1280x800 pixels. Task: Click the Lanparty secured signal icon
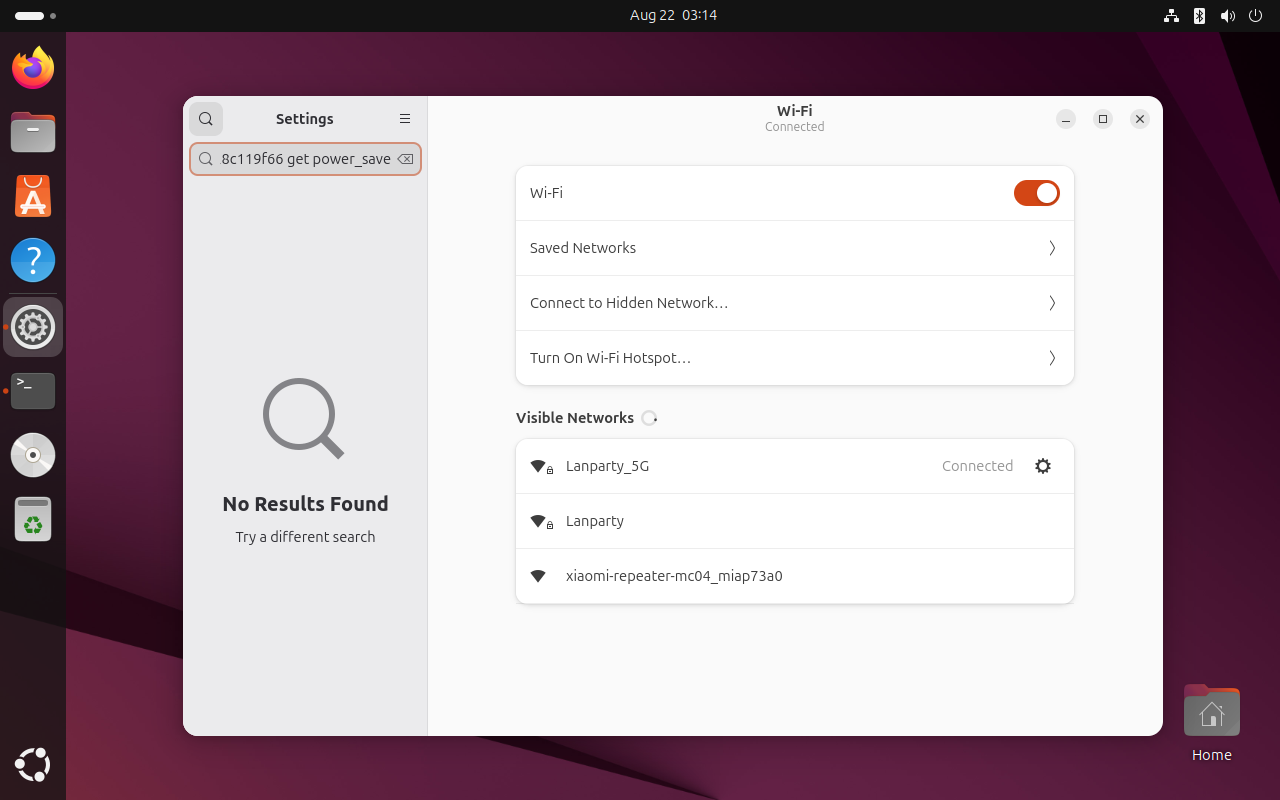(x=541, y=521)
